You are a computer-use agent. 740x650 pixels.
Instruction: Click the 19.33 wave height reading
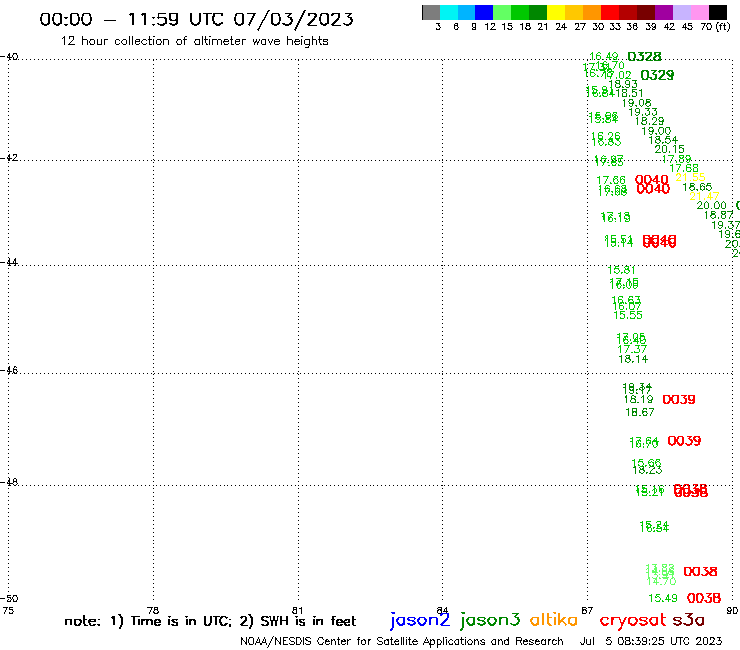tap(643, 112)
